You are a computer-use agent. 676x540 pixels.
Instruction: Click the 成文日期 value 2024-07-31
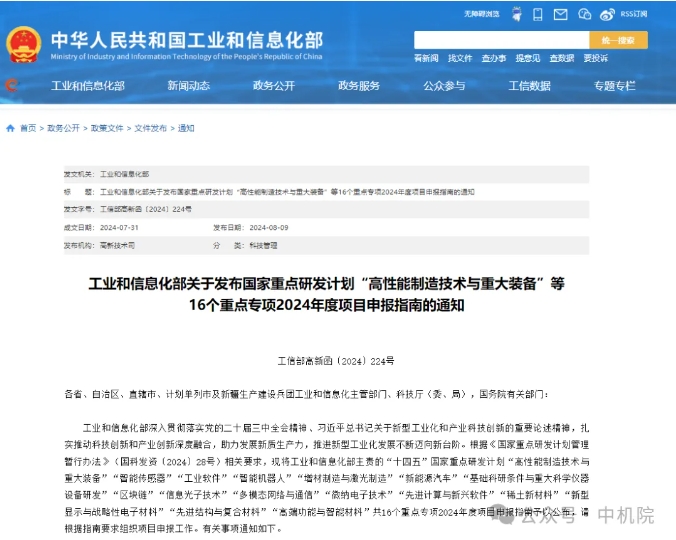(119, 228)
